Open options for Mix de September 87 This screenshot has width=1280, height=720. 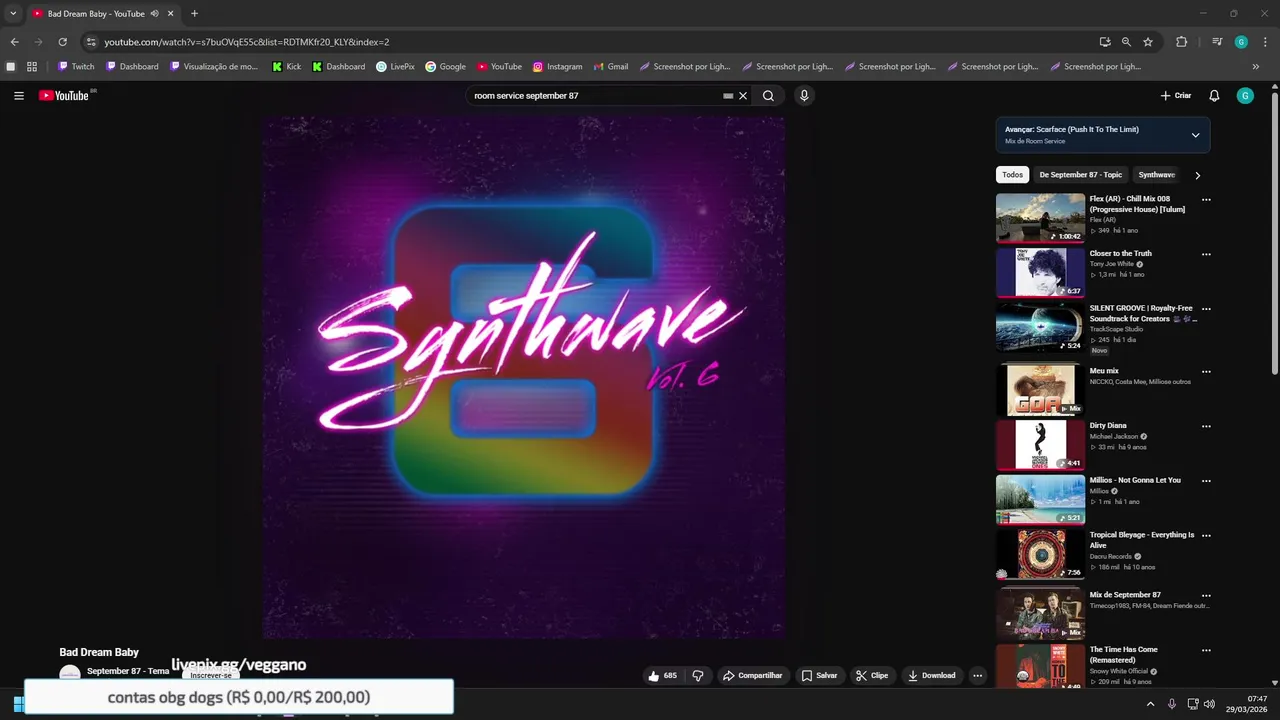(x=1206, y=596)
